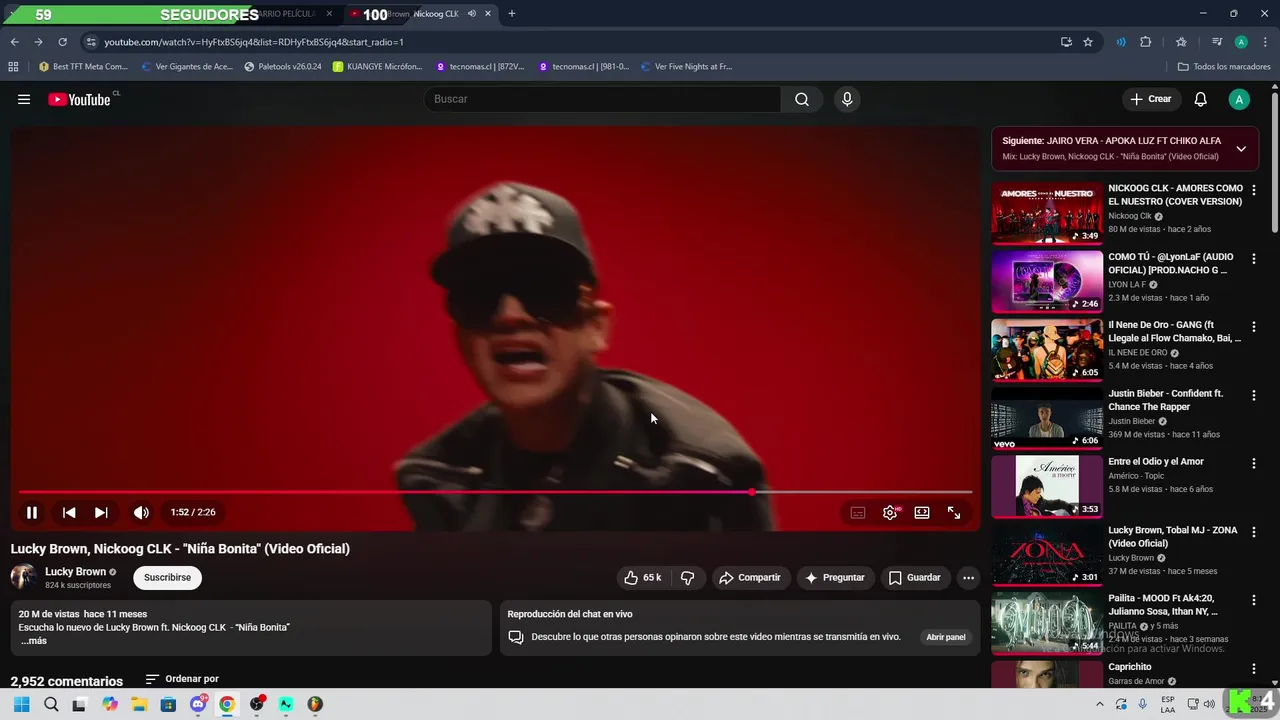The width and height of the screenshot is (1280, 720).
Task: Open the Lucky Brown channel link
Action: pyautogui.click(x=75, y=572)
